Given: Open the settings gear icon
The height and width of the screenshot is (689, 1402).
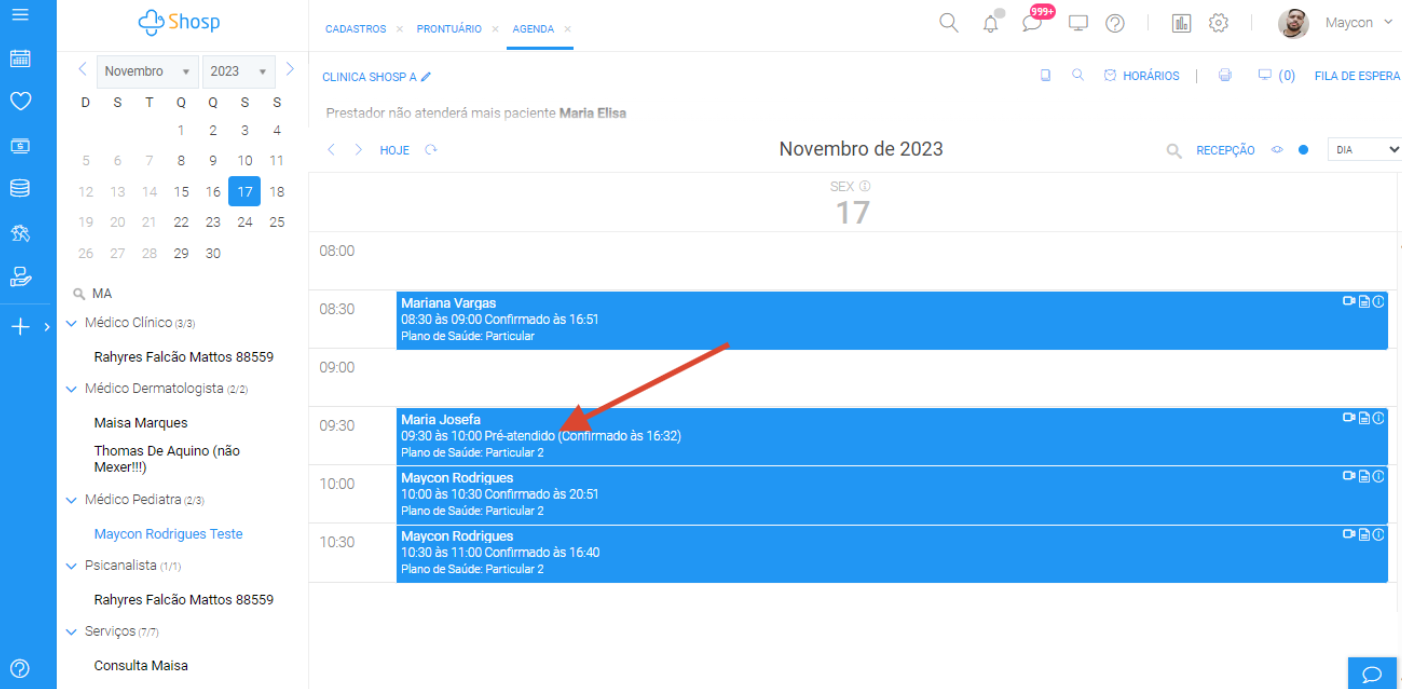Looking at the screenshot, I should [1218, 23].
